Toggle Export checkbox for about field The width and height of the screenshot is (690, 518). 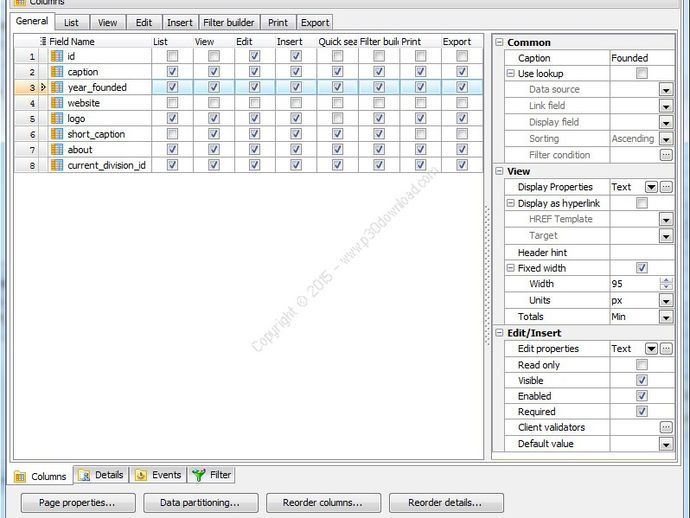tap(462, 150)
